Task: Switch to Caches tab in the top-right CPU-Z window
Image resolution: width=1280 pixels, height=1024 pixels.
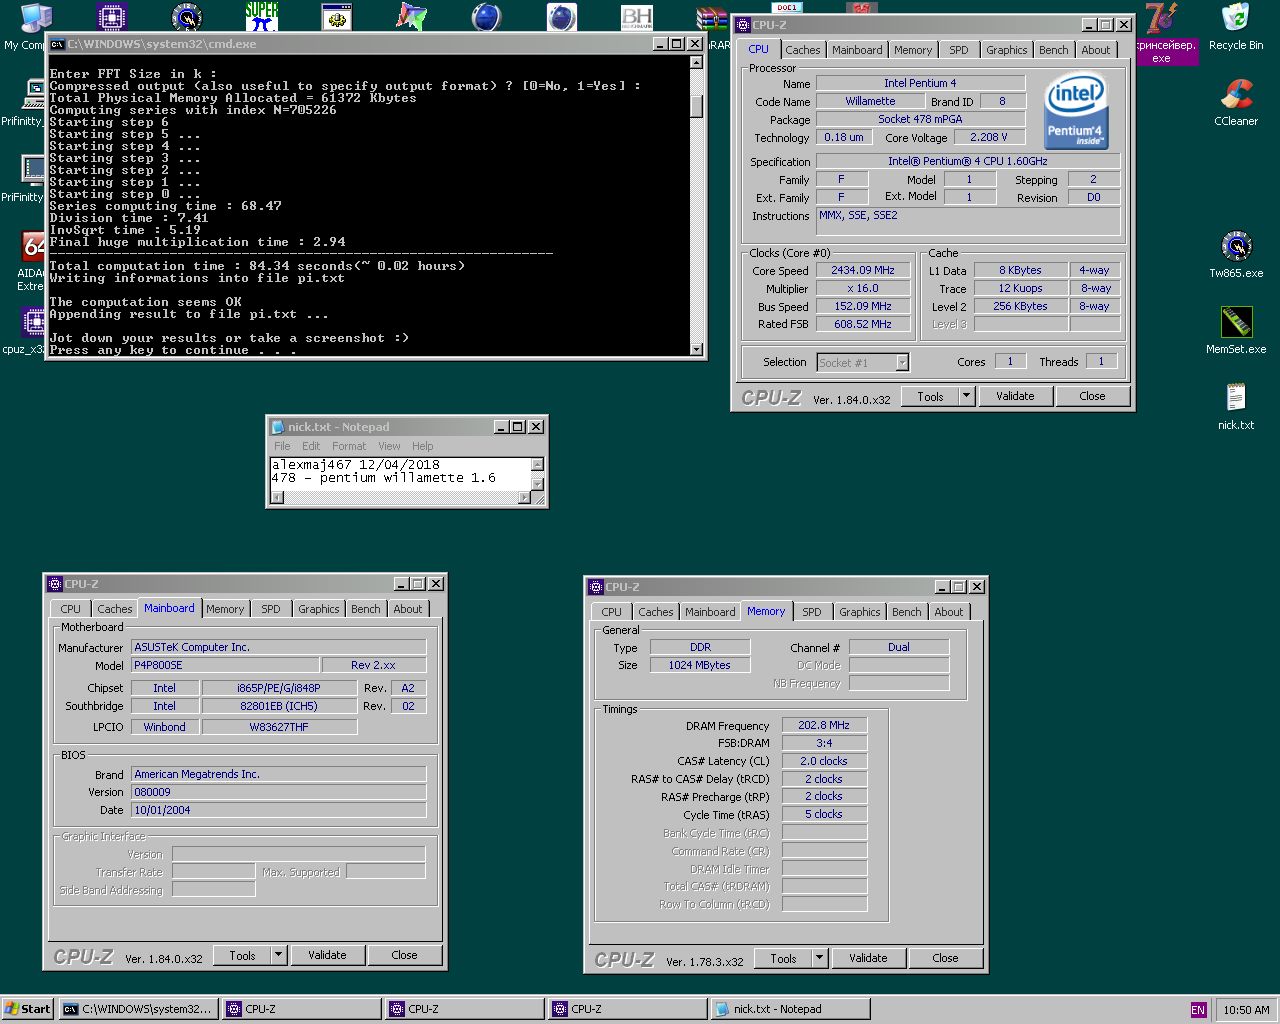Action: 802,50
